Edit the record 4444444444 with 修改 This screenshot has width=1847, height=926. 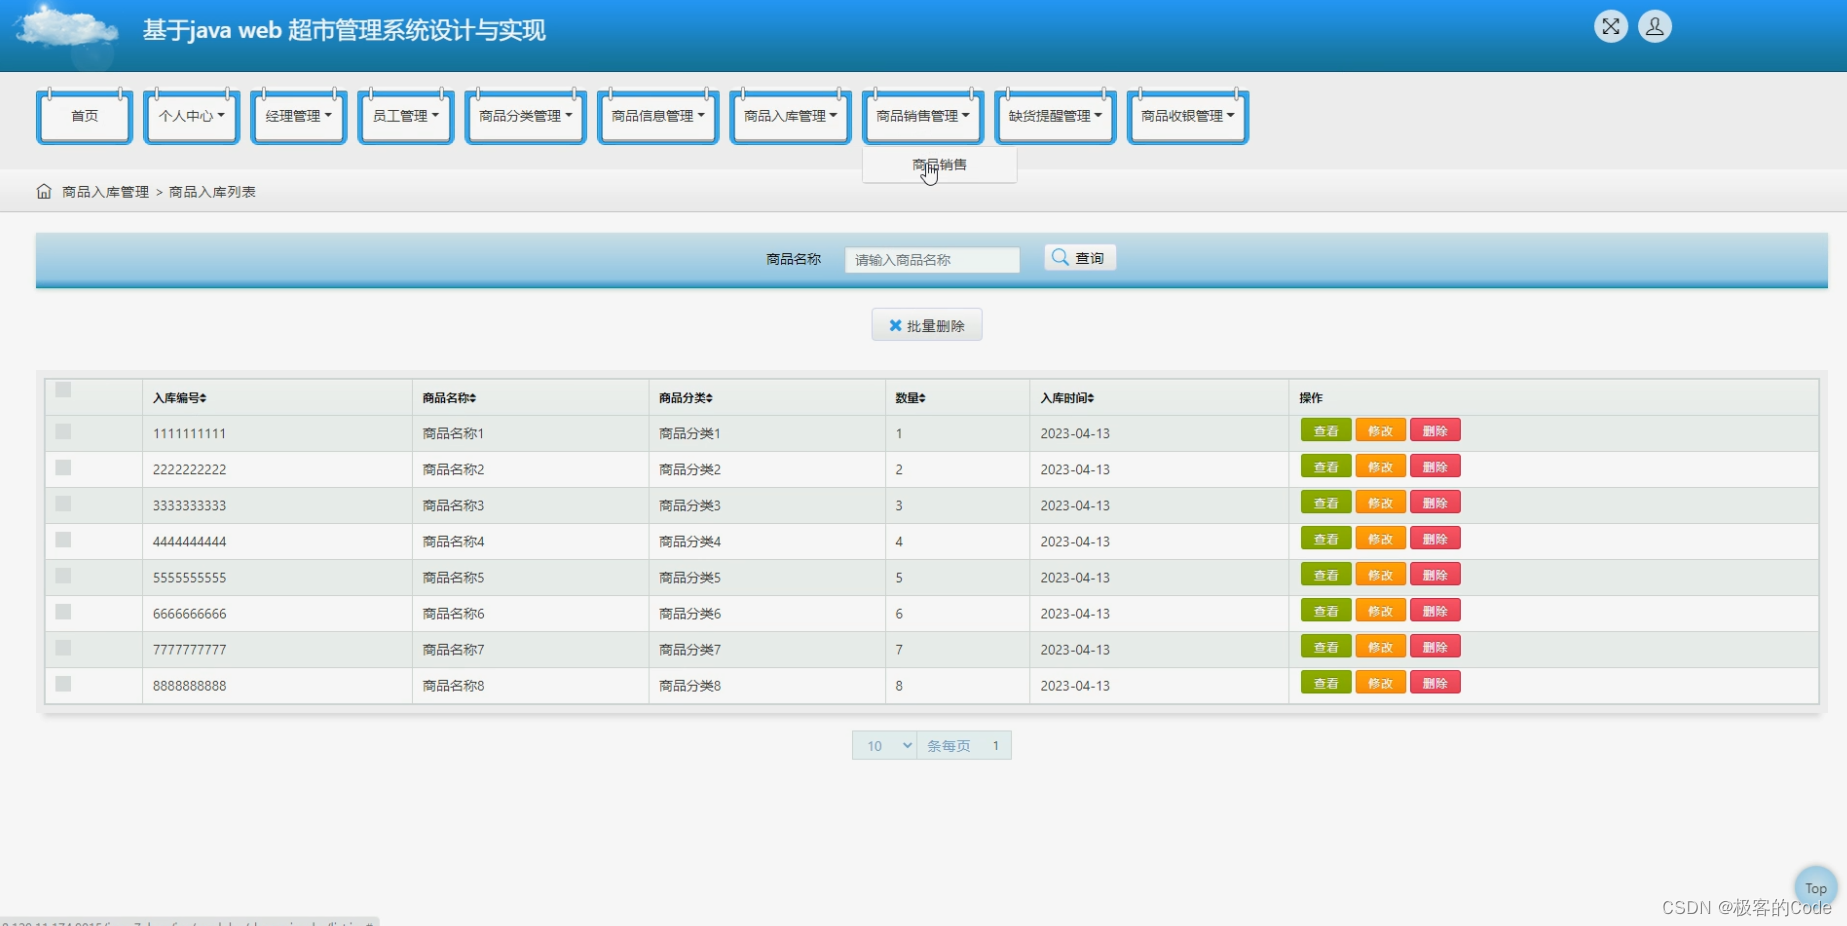click(x=1380, y=539)
